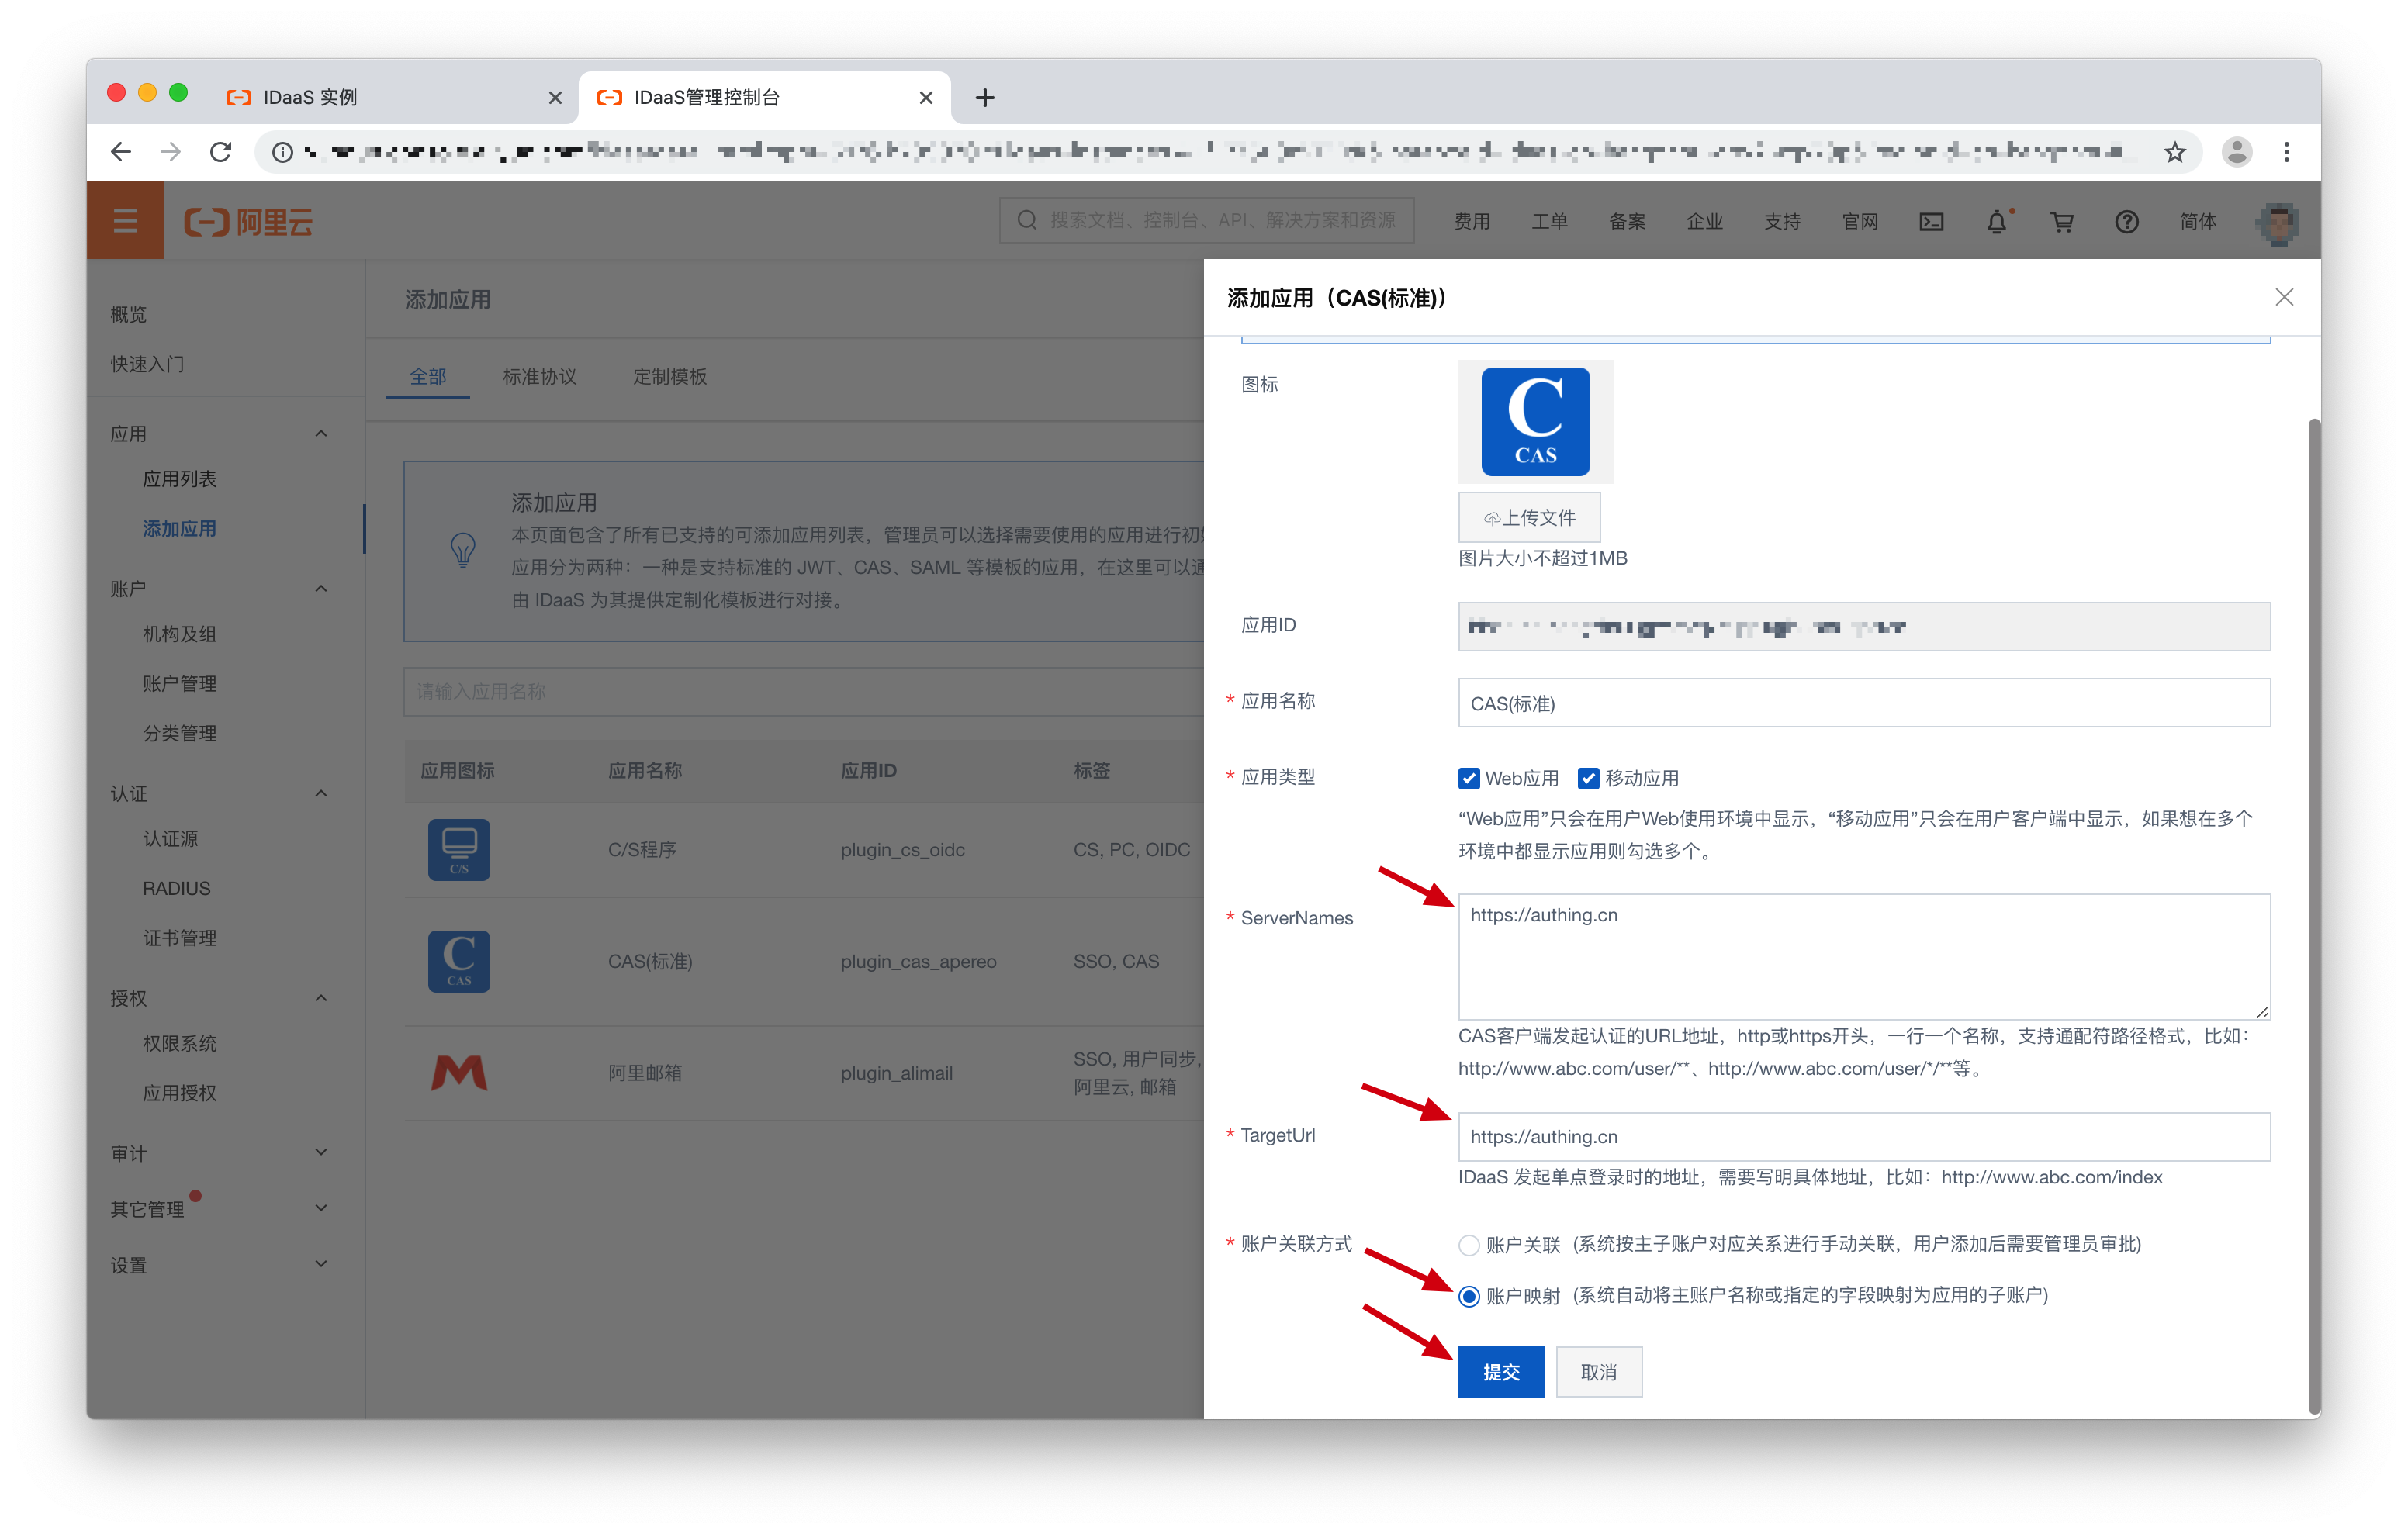The height and width of the screenshot is (1534, 2408).
Task: Expand the 审计 sidebar section
Action: pos(321,1152)
